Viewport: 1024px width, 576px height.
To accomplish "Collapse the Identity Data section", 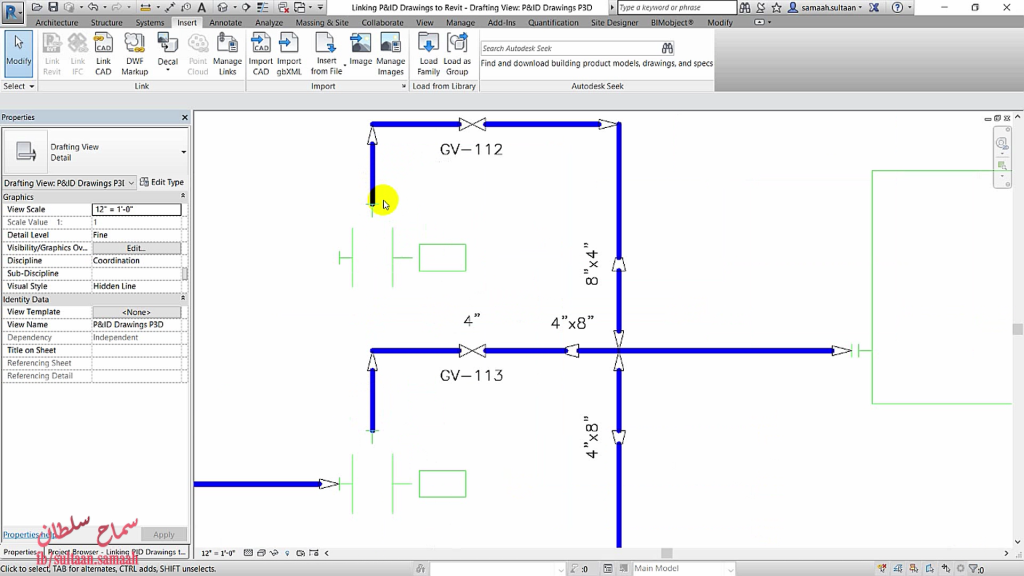I will 183,298.
